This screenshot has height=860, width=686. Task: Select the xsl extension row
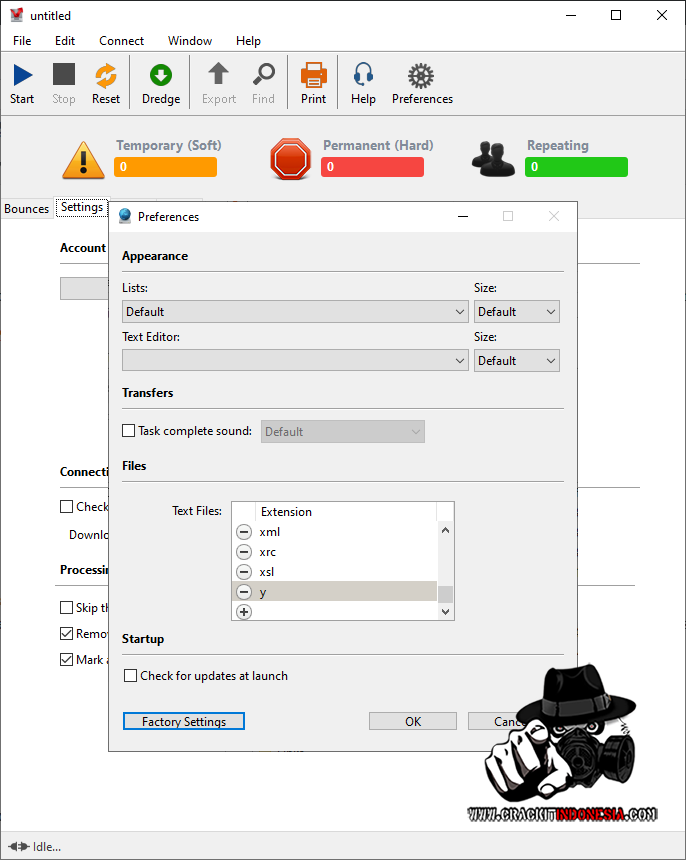click(x=340, y=572)
